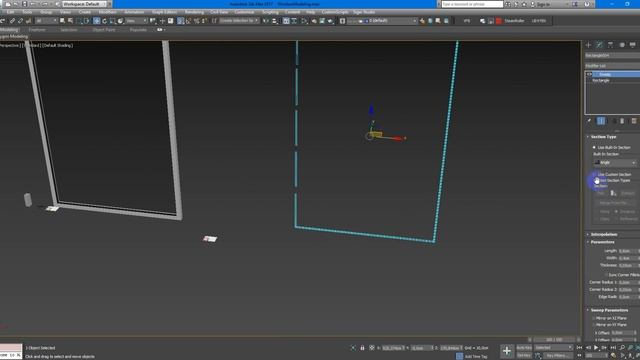Activate the Select Object tool
This screenshot has width=640, height=360.
click(x=62, y=21)
